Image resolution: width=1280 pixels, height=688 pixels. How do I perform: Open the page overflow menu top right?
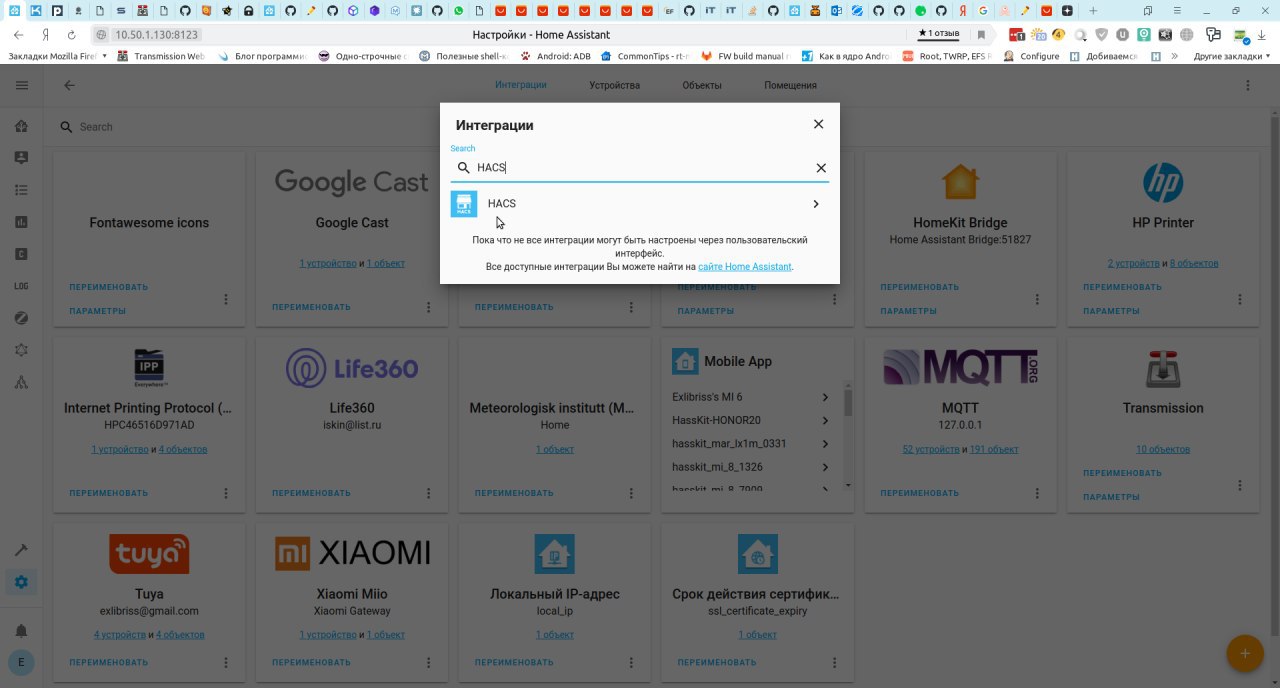pyautogui.click(x=1248, y=86)
